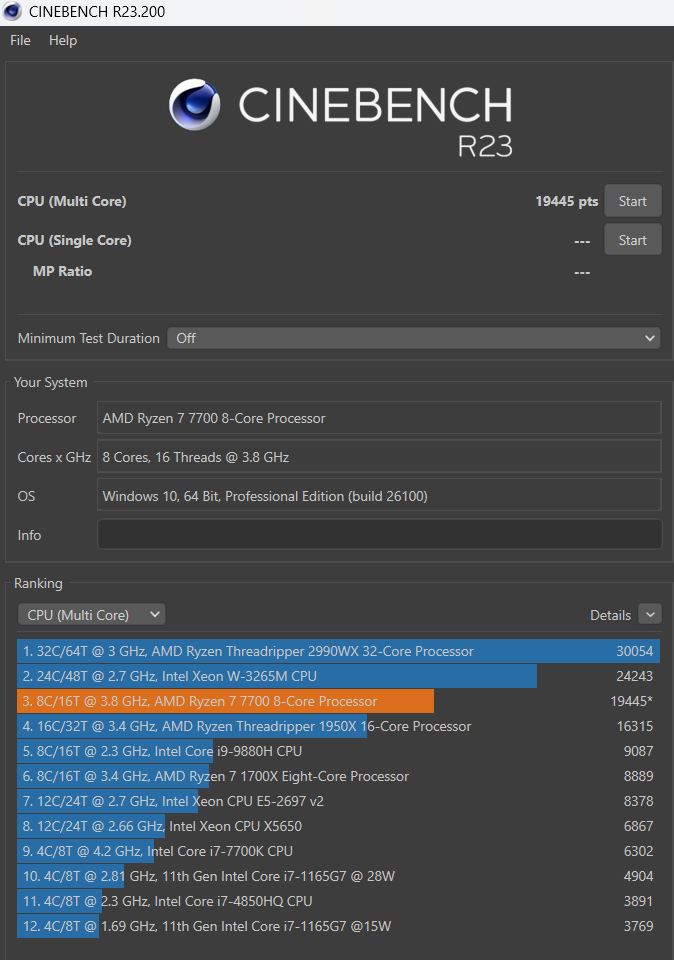The width and height of the screenshot is (674, 960).
Task: Click the Cores x GHz field
Action: tap(379, 457)
